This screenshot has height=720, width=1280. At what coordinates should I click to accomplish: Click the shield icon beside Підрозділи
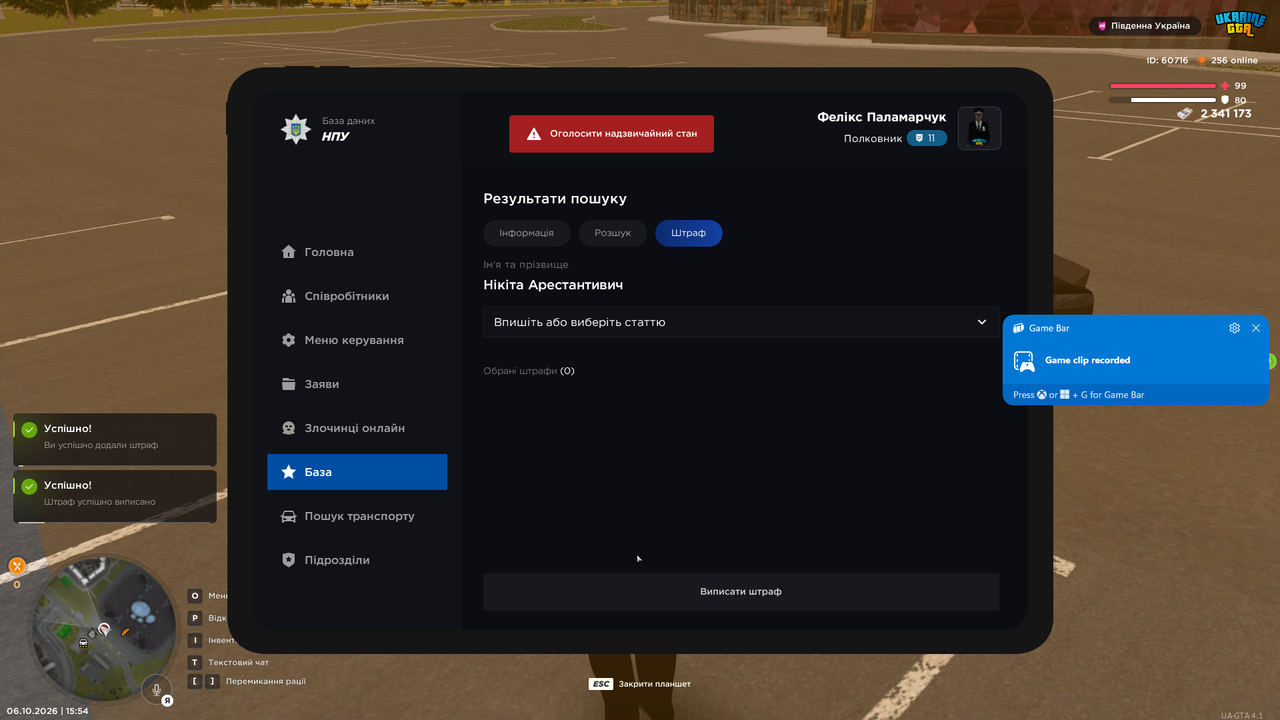pos(288,560)
